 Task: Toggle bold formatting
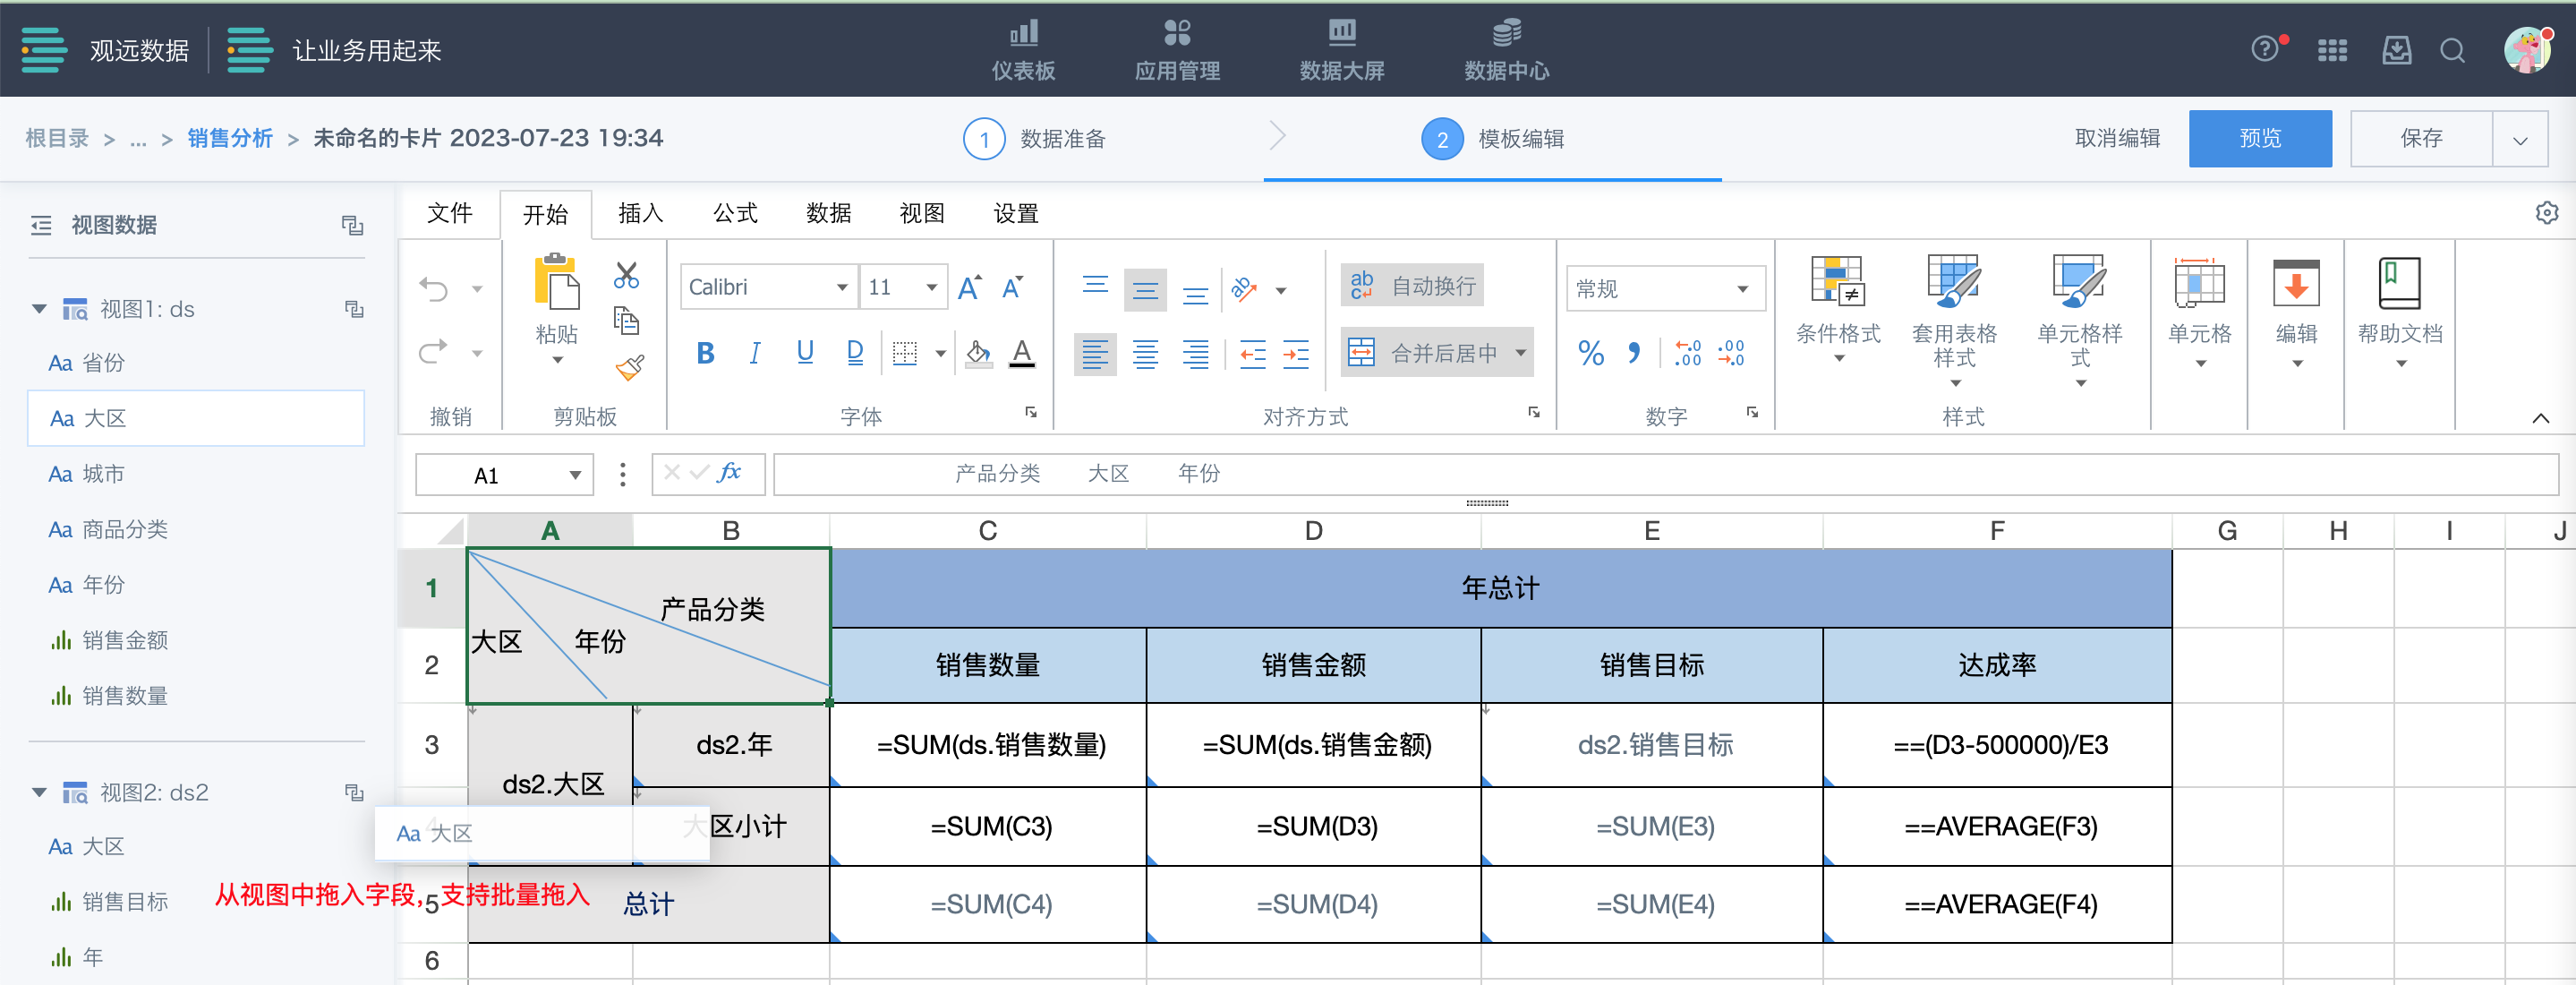[x=705, y=353]
